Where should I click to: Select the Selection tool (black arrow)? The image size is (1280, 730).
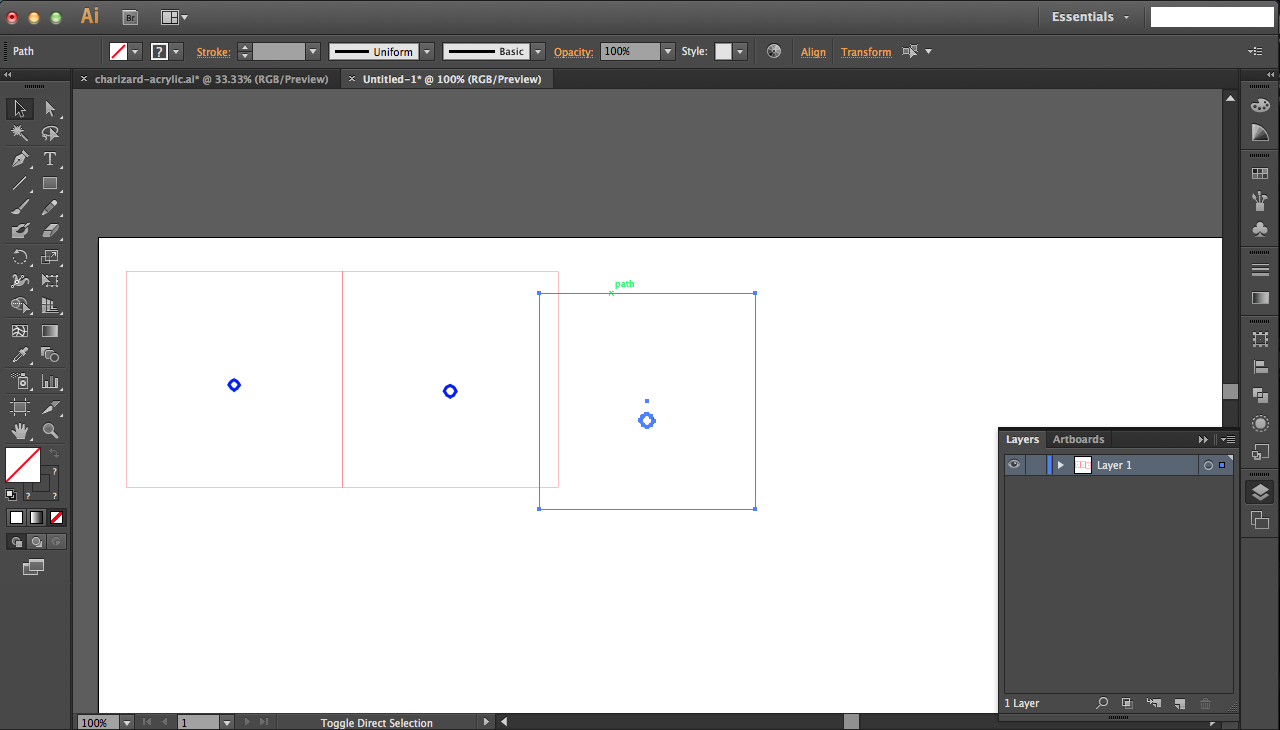20,109
